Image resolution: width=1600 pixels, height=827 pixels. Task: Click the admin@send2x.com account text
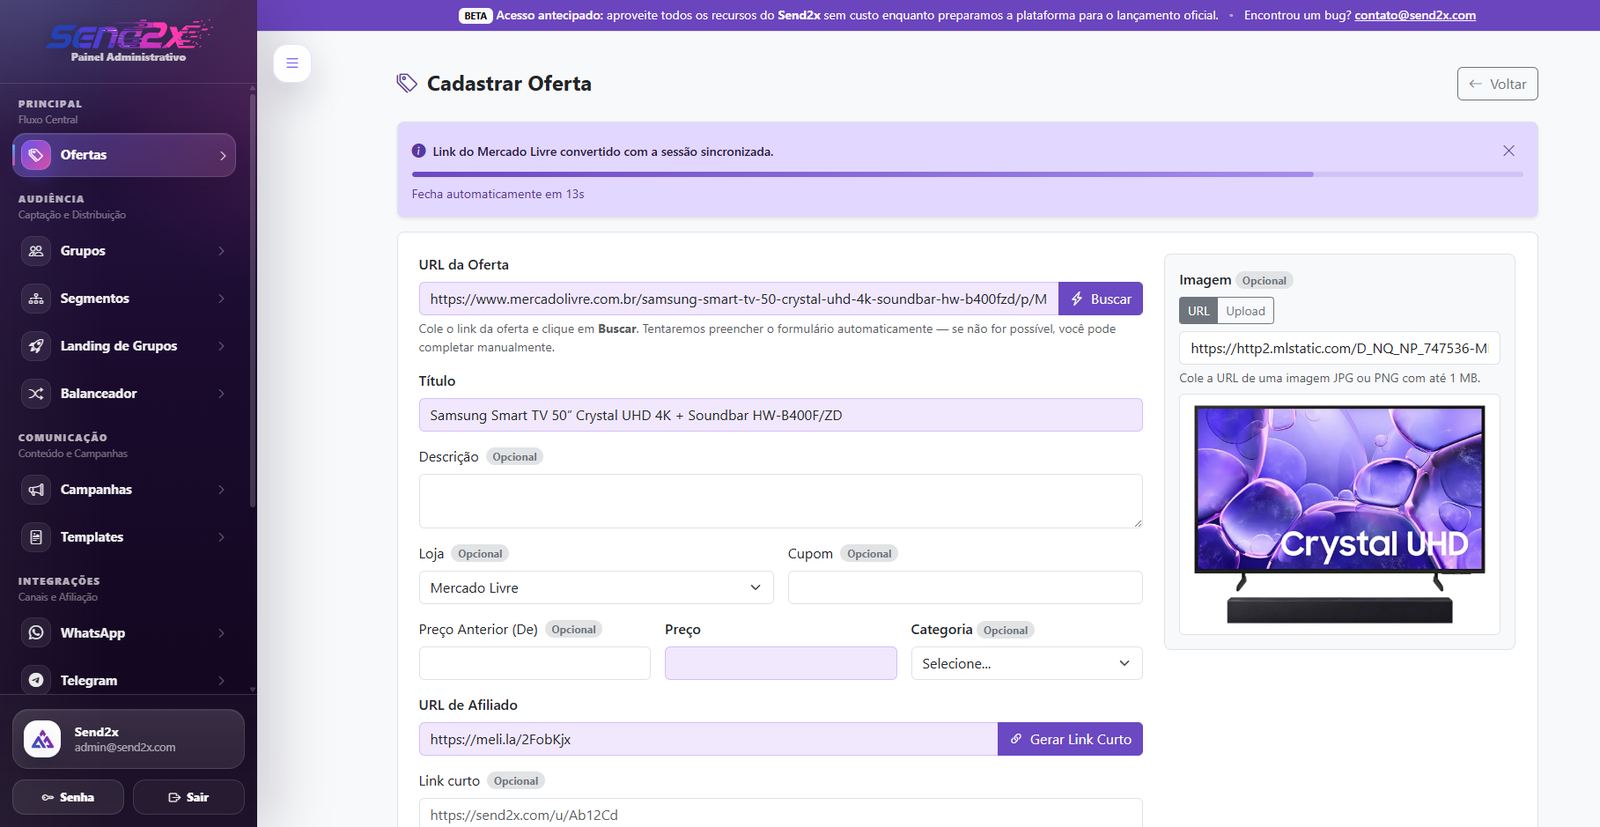pos(125,747)
